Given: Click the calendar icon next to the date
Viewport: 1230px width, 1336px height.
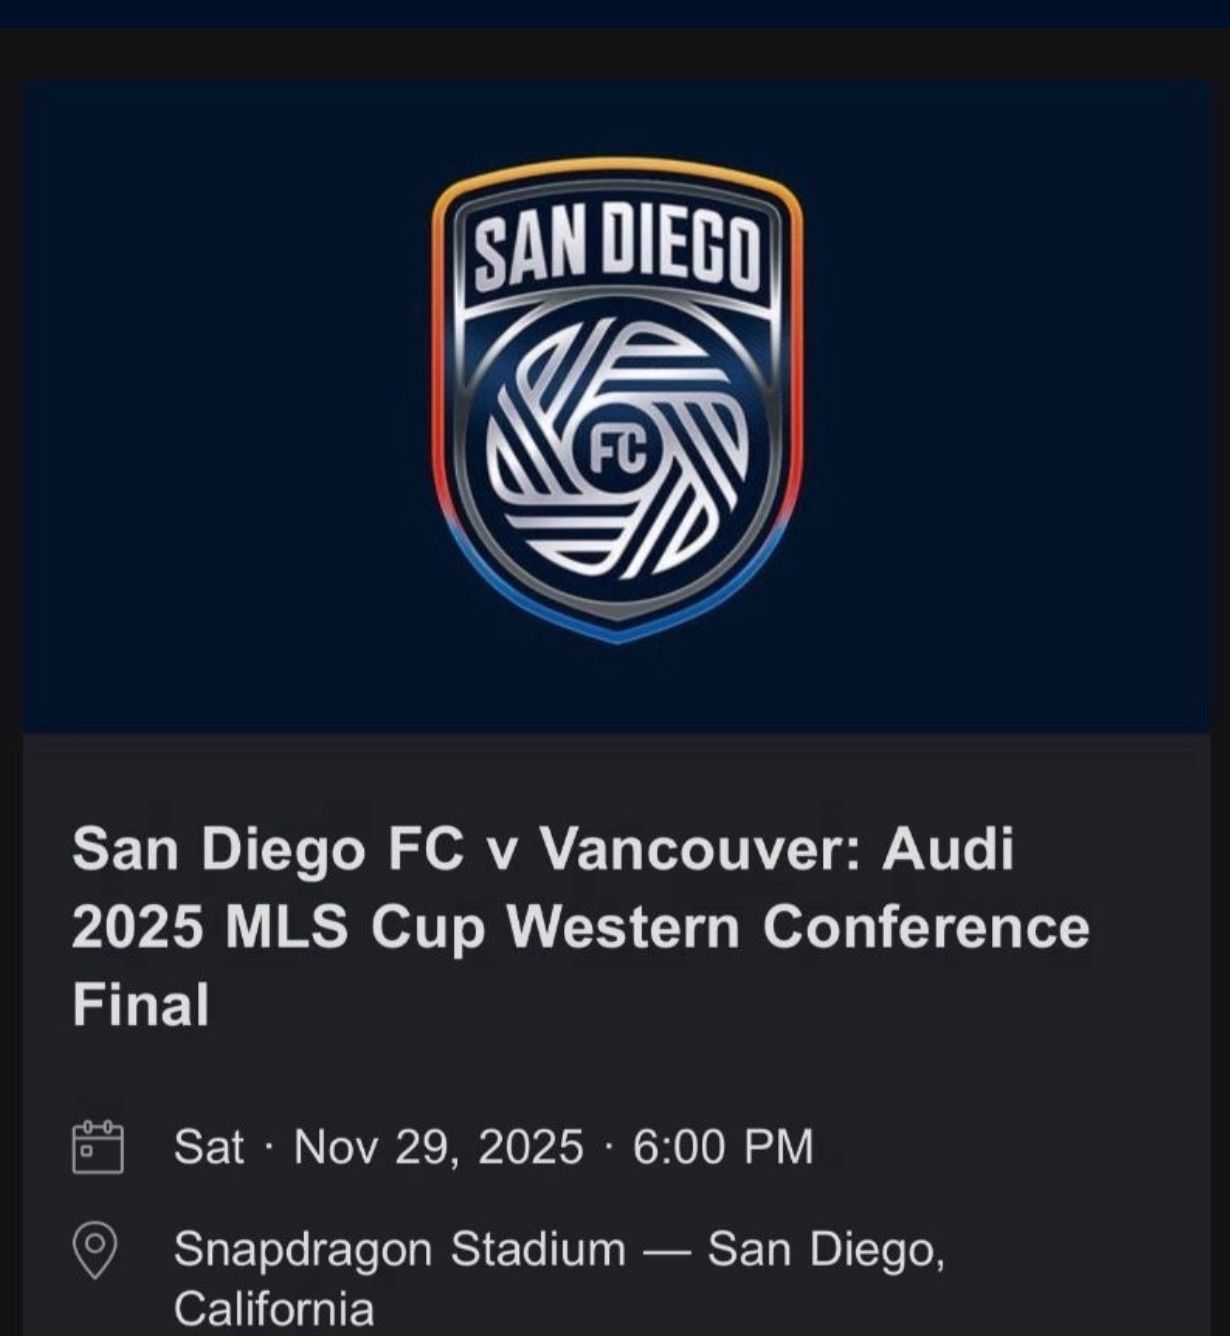Looking at the screenshot, I should tap(97, 1148).
